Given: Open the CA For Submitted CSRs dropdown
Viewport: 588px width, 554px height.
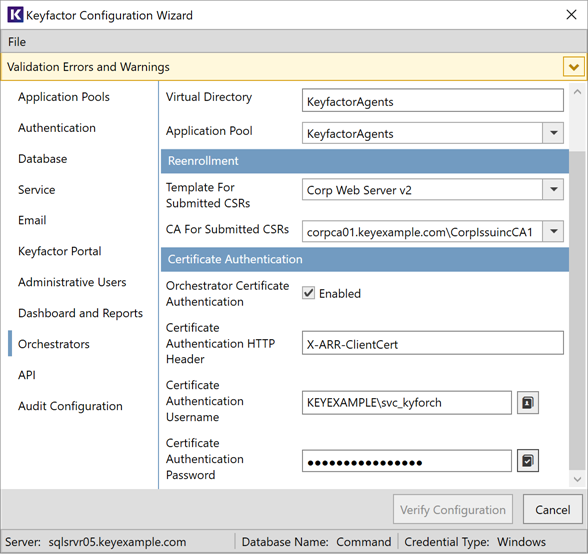Looking at the screenshot, I should click(553, 231).
